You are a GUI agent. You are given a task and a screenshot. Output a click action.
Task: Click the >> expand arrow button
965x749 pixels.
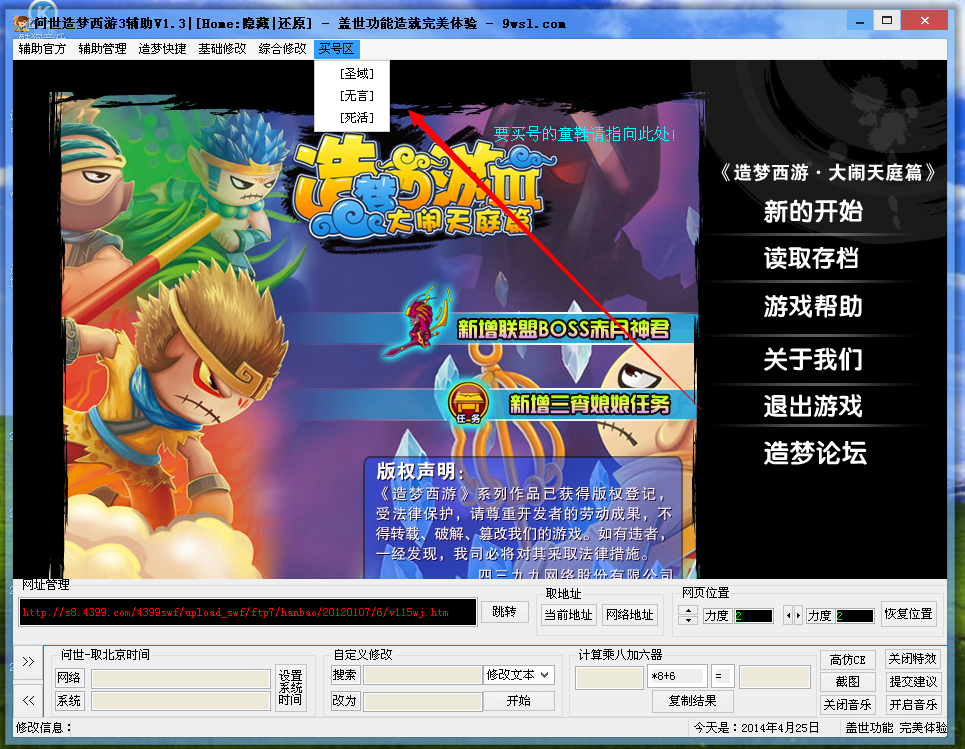[x=28, y=662]
